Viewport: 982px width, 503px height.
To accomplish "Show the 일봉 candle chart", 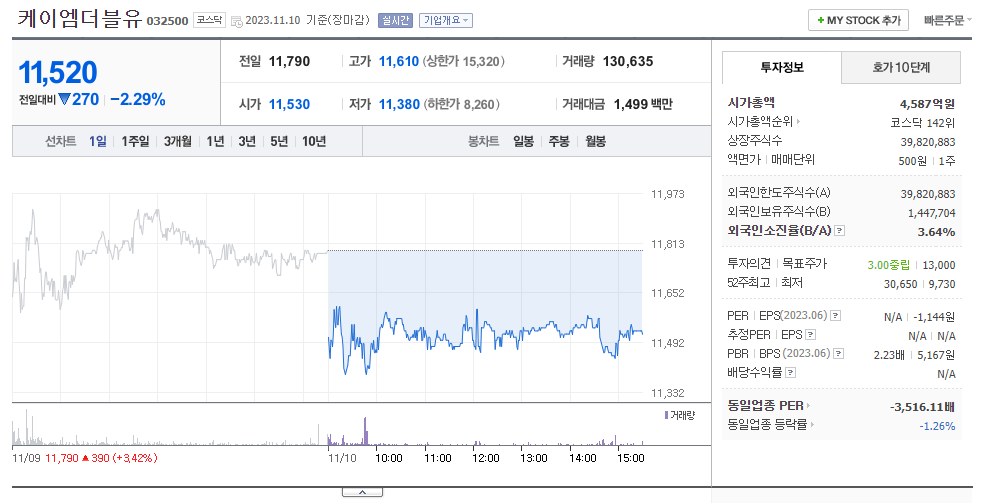I will [524, 142].
